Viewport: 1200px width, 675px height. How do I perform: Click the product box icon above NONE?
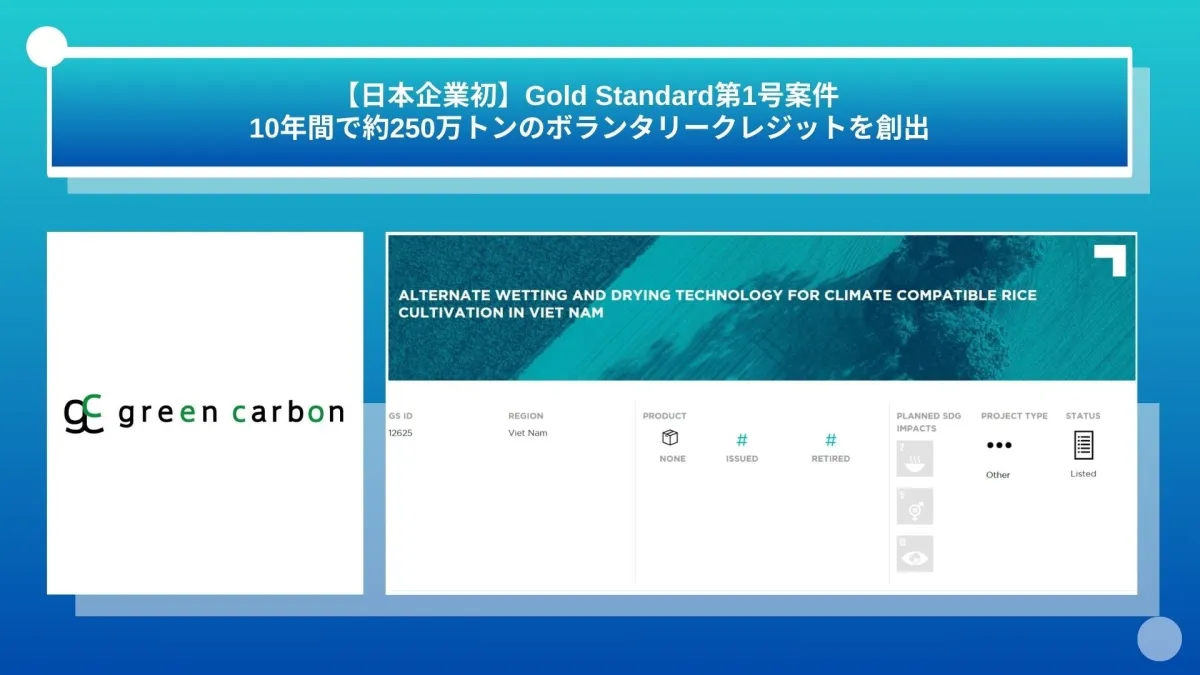670,438
